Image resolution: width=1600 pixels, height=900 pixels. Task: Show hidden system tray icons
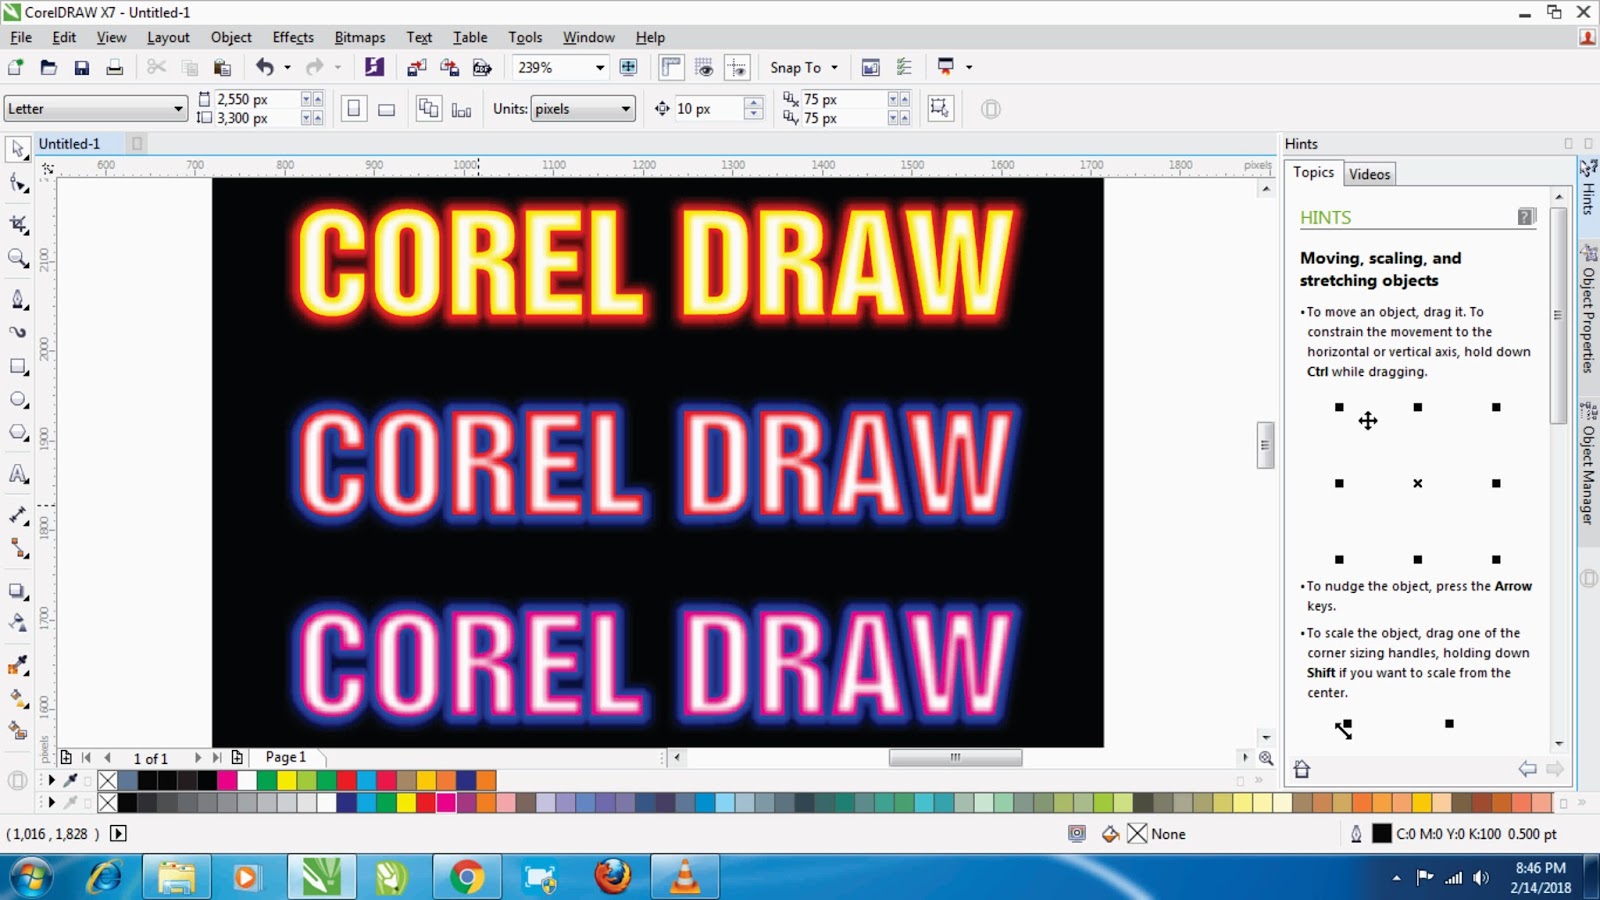click(1396, 878)
